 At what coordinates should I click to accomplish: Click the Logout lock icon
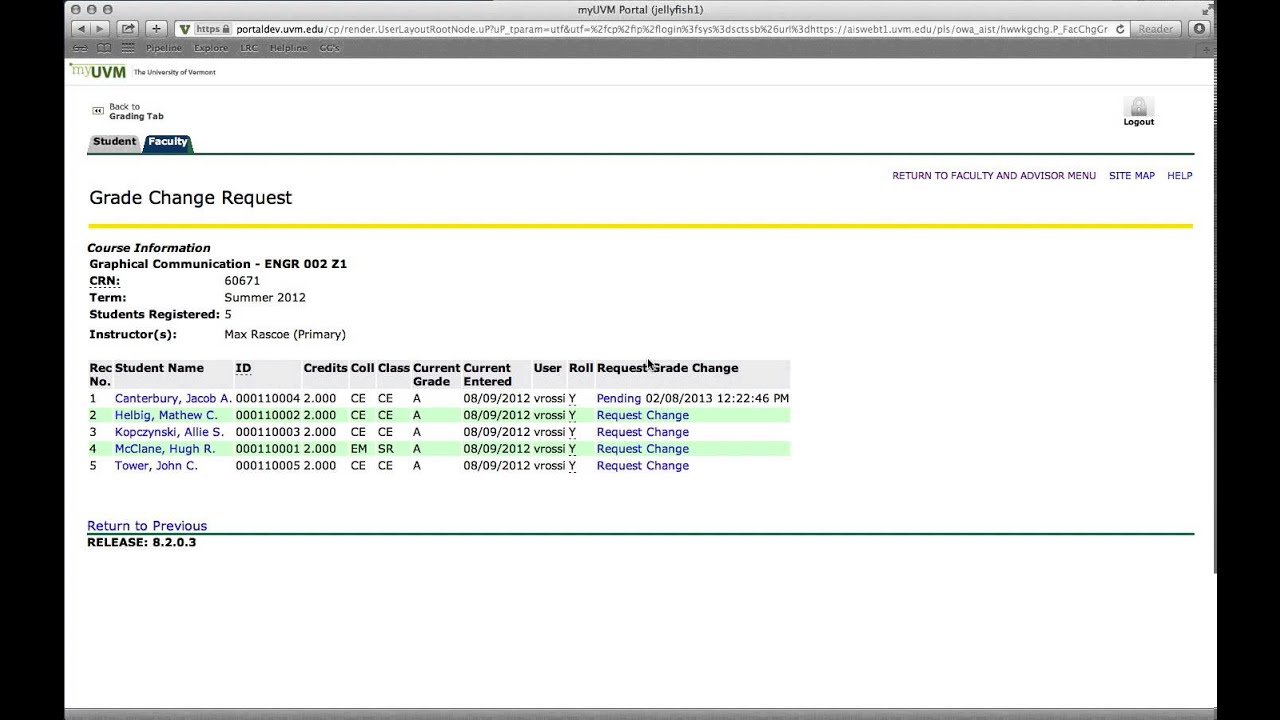(1138, 106)
